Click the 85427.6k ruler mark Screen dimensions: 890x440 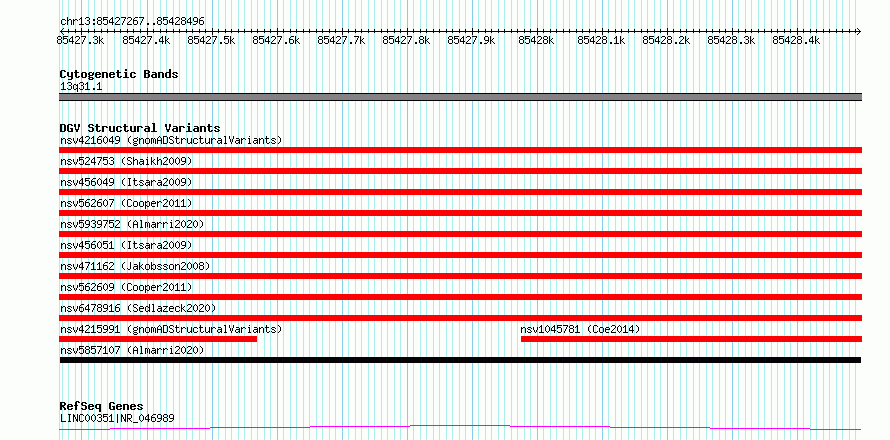coord(276,40)
